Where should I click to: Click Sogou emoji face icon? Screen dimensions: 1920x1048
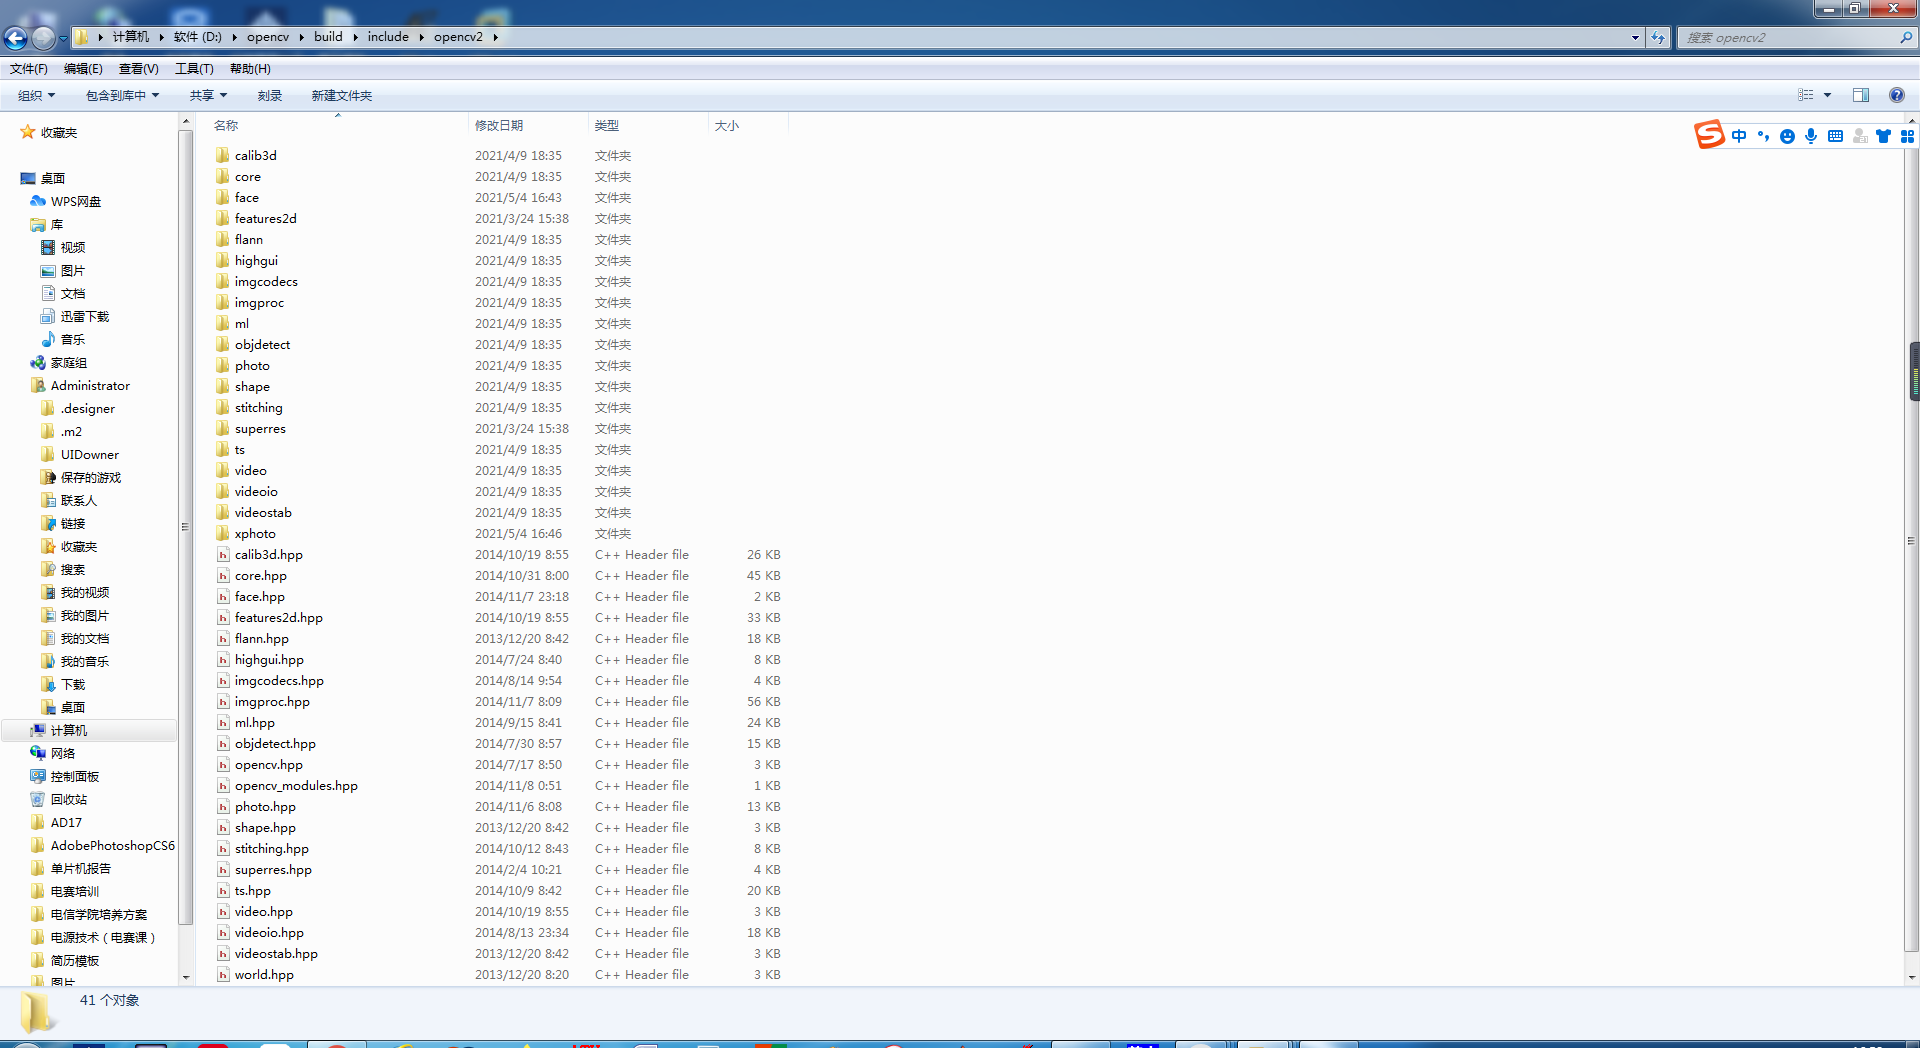1787,136
